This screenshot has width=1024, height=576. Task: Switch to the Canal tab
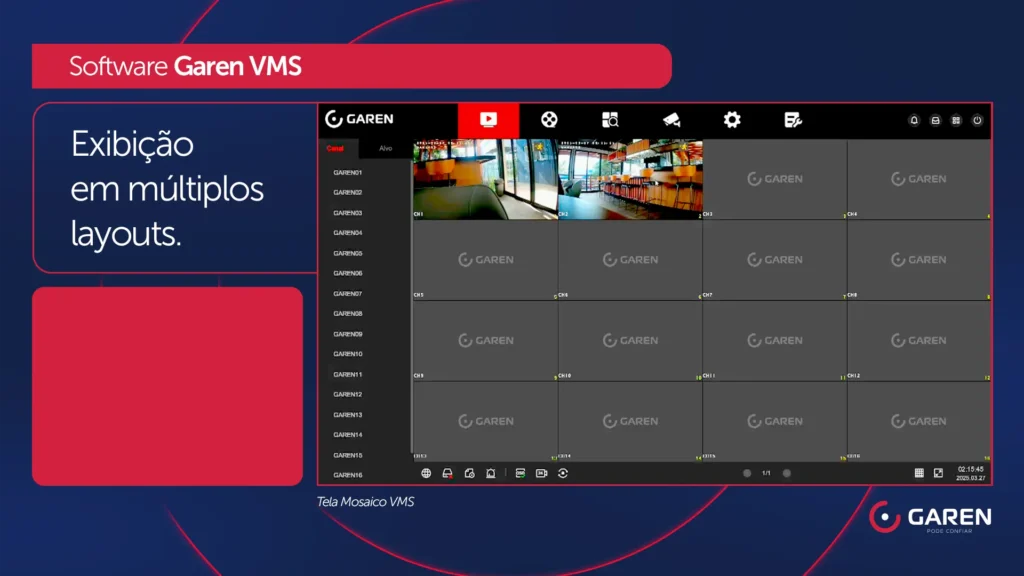335,149
